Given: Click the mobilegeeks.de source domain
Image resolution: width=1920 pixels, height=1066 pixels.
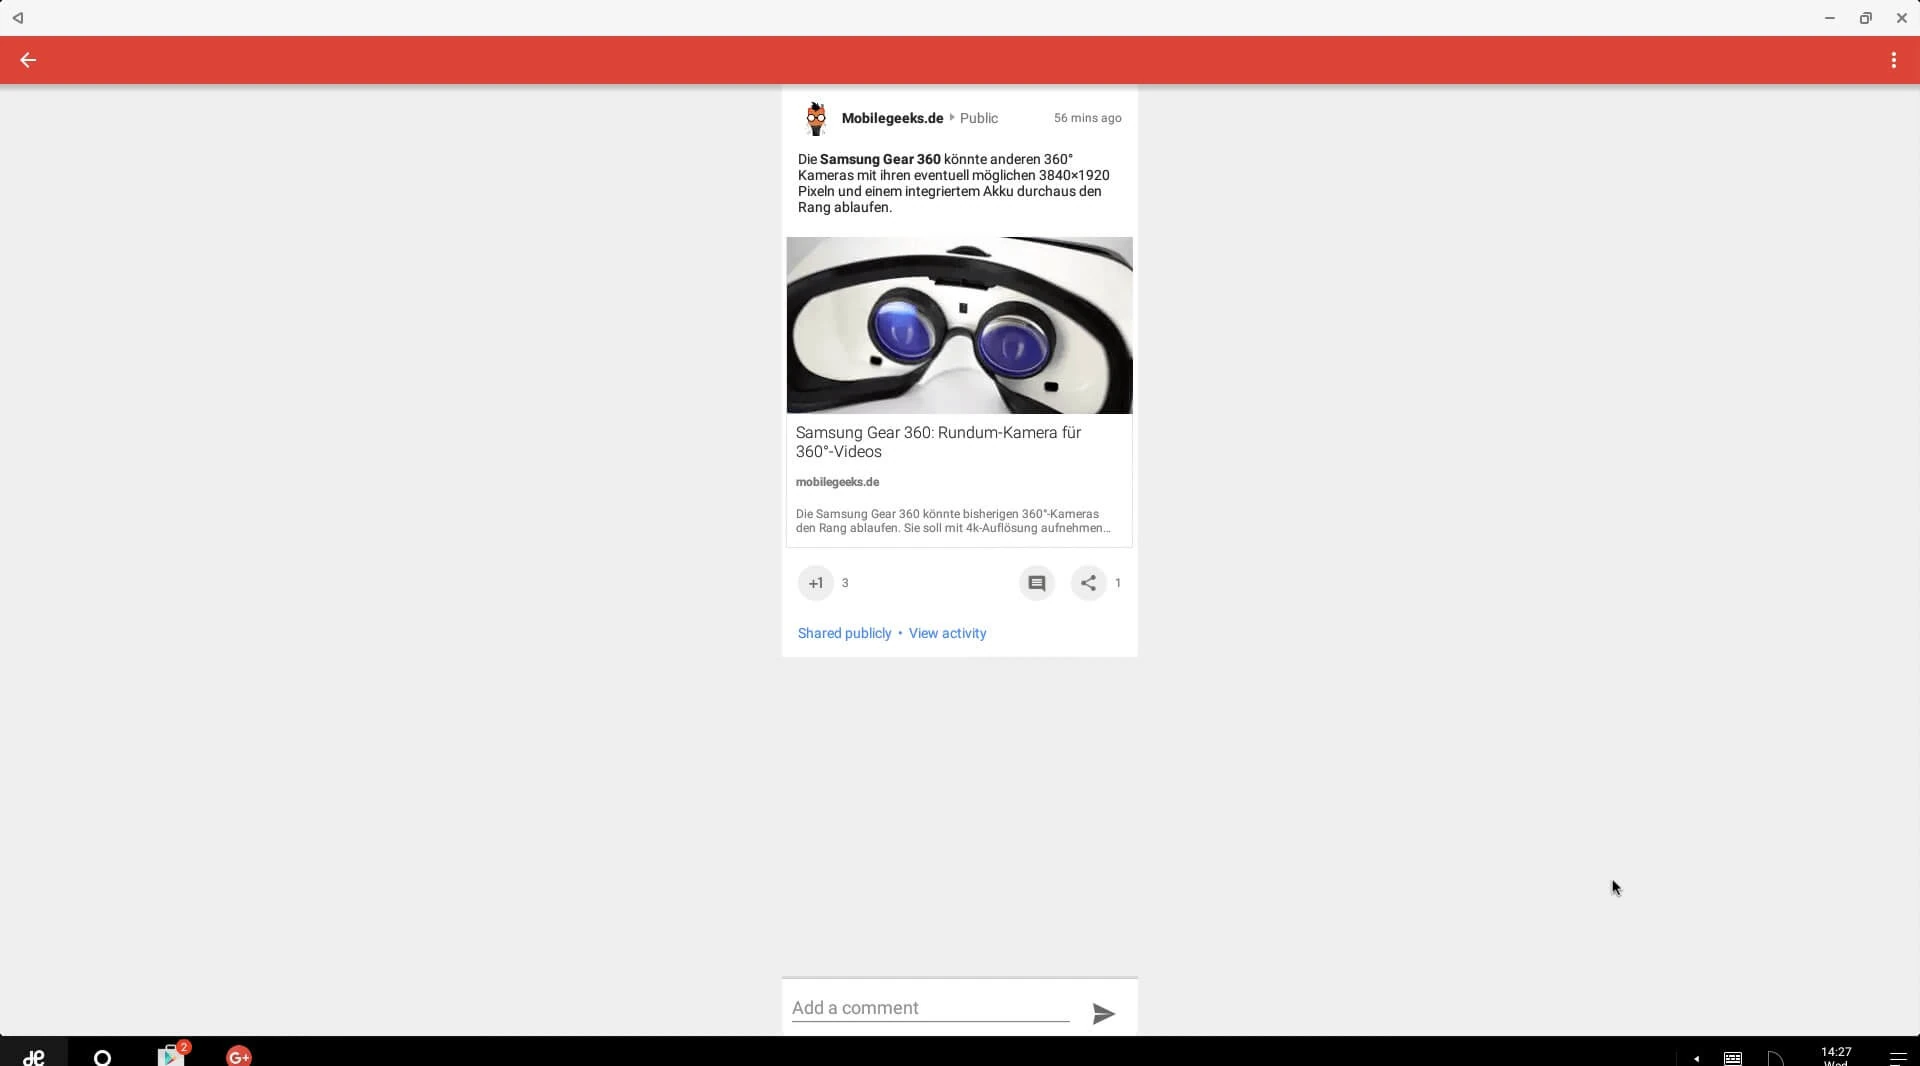Looking at the screenshot, I should (x=837, y=482).
